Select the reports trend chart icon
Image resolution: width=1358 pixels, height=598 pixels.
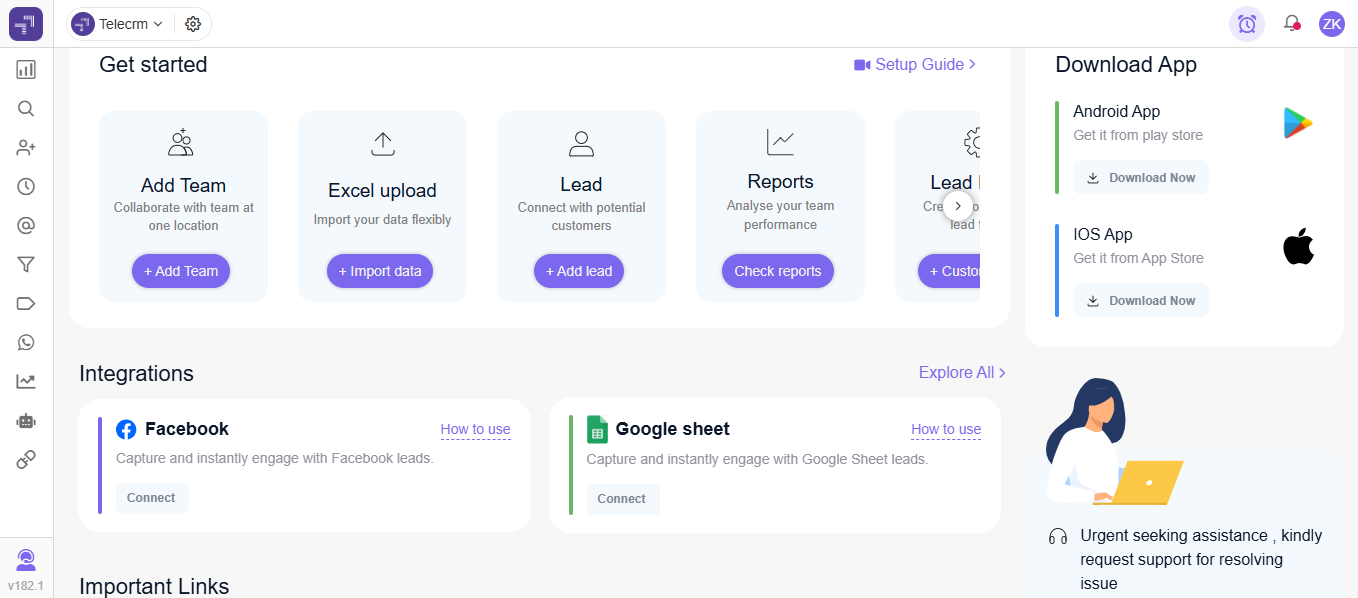[x=25, y=381]
